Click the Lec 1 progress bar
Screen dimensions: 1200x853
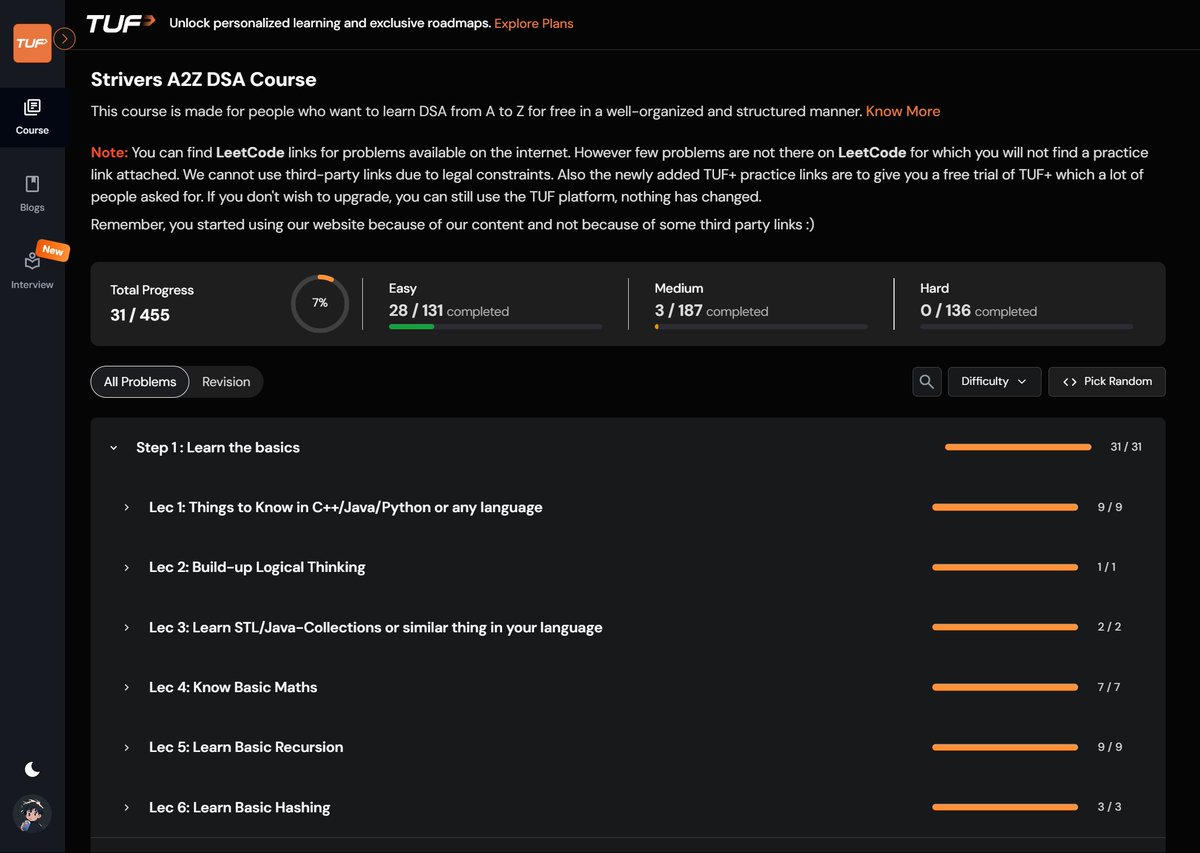[x=1005, y=507]
